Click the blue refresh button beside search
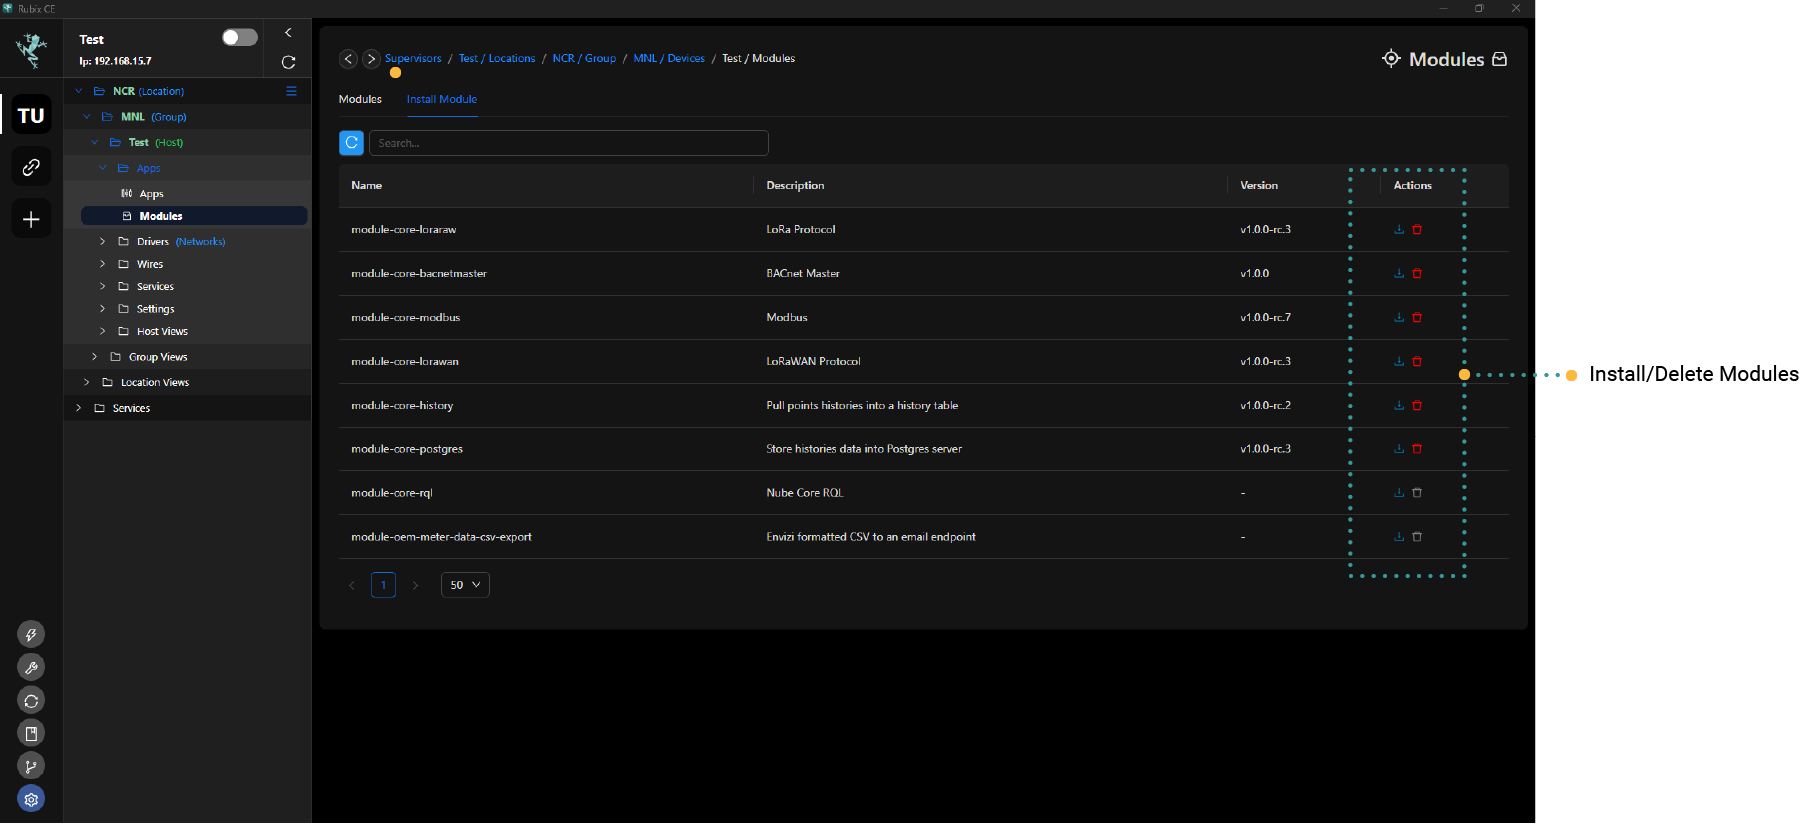The width and height of the screenshot is (1800, 824). click(352, 143)
